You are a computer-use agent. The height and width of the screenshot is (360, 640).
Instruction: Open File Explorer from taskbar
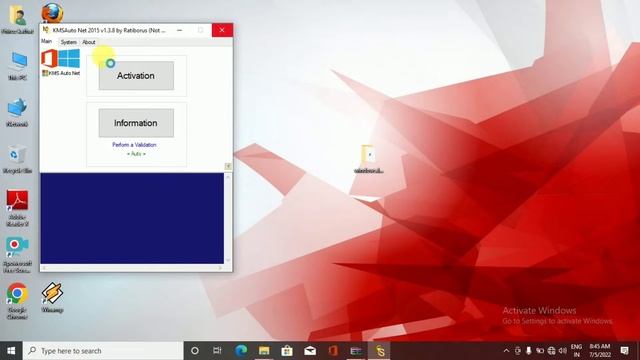point(264,351)
